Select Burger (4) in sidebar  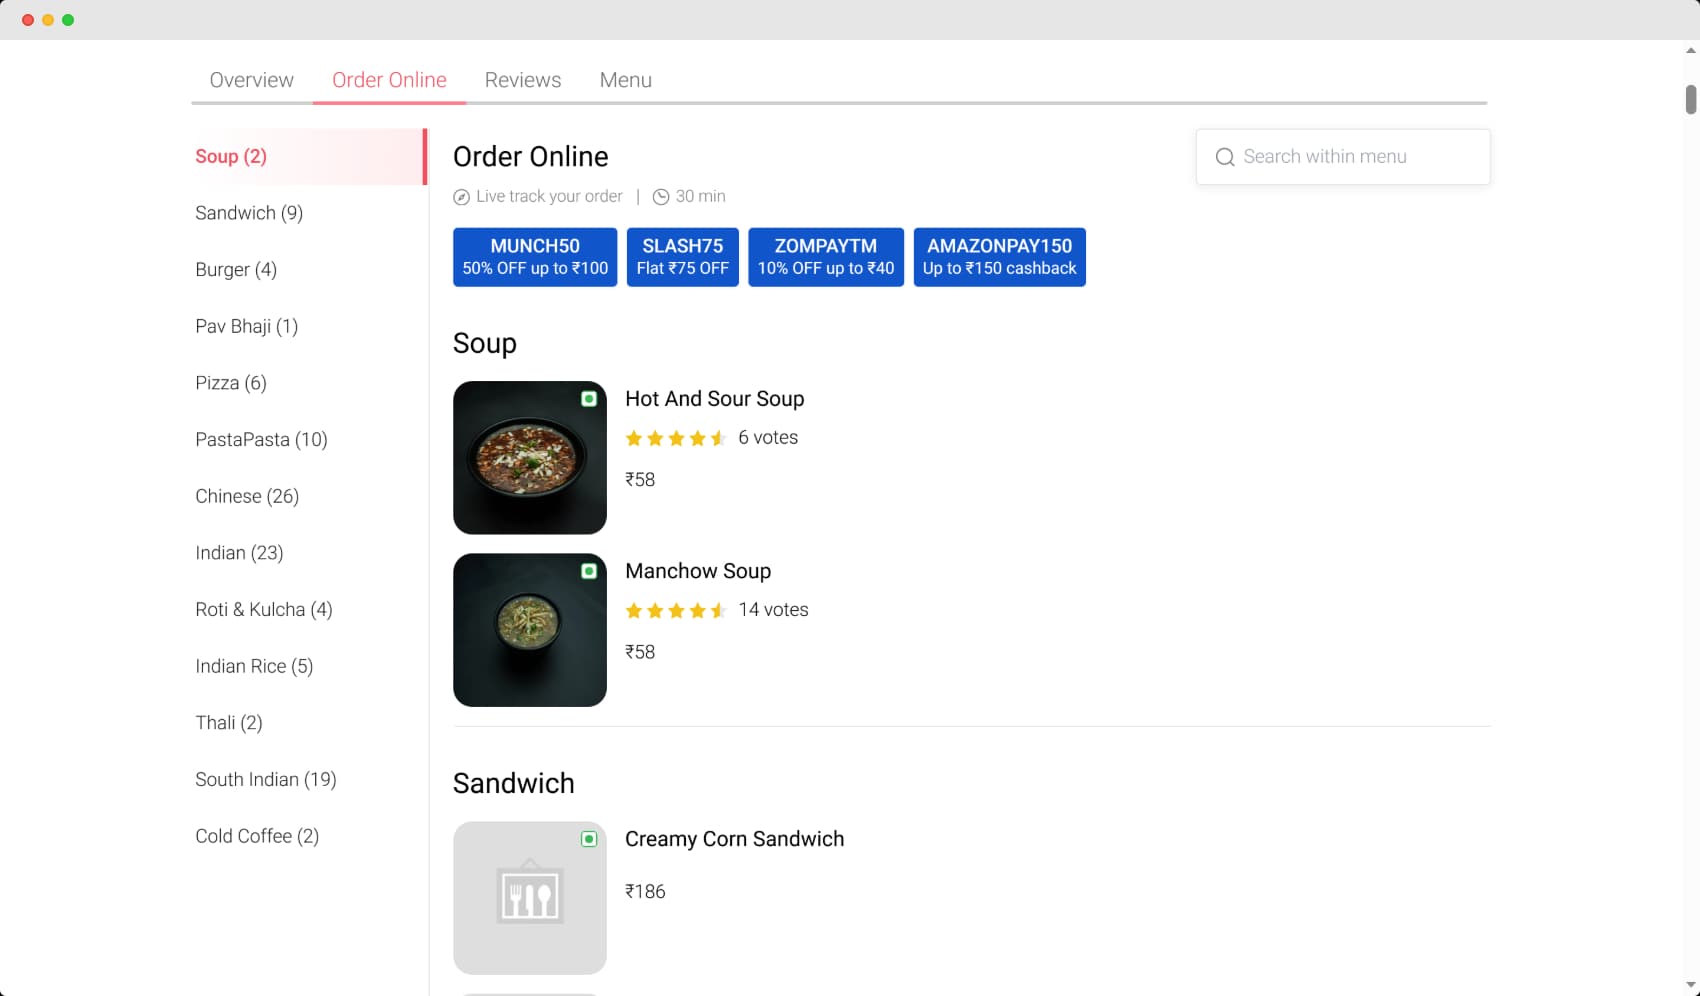[236, 270]
